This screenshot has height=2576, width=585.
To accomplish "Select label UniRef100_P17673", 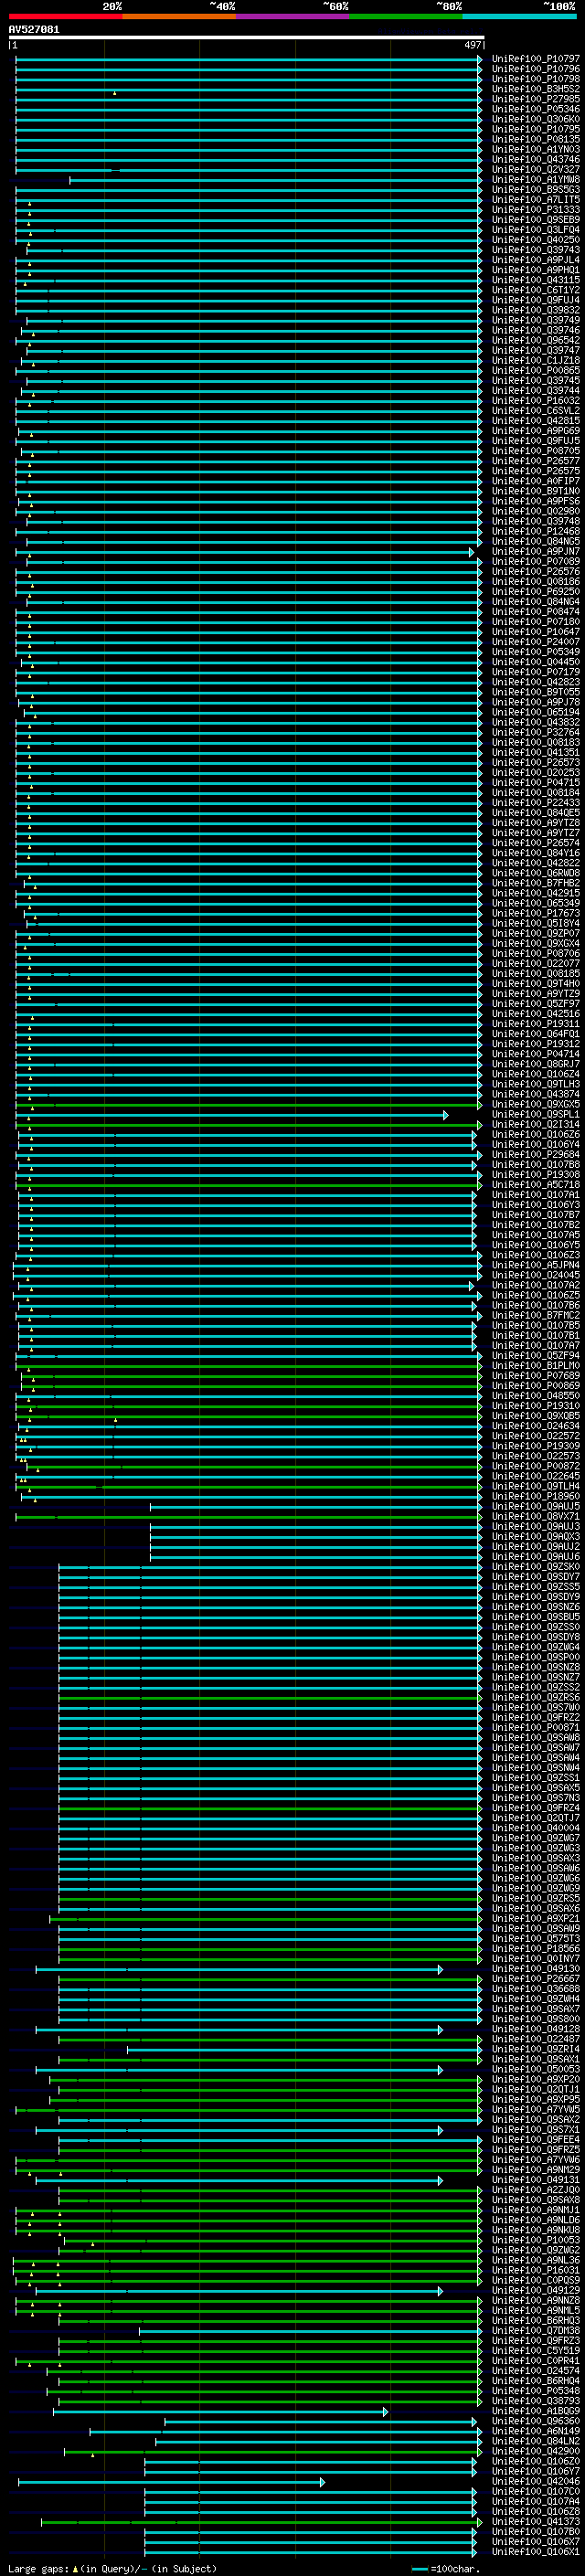I will coord(536,913).
